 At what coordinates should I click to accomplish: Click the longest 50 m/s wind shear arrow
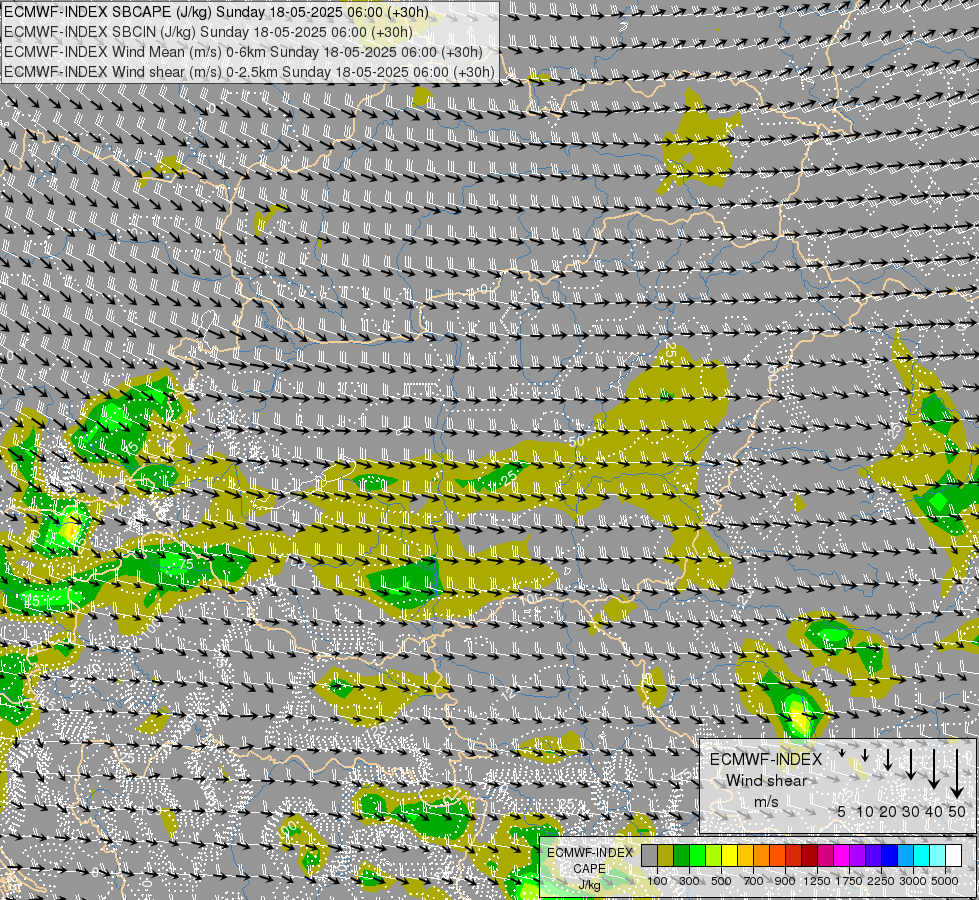pos(957,774)
